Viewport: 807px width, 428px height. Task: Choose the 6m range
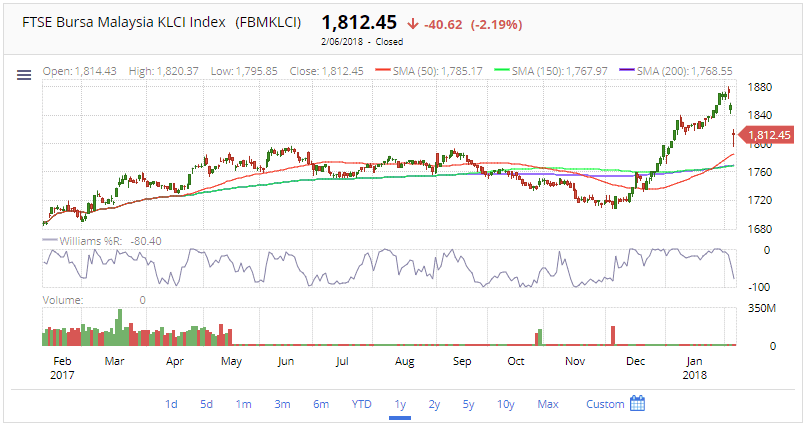(321, 404)
